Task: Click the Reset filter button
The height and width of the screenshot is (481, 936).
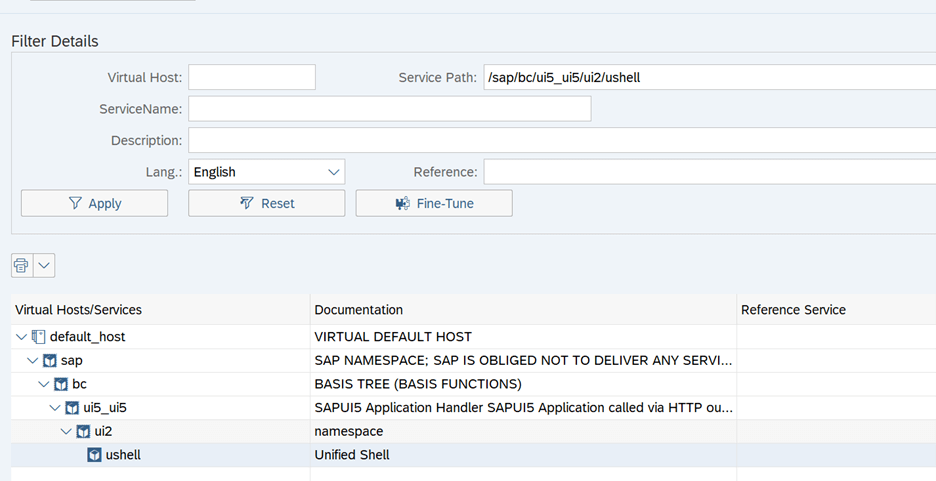Action: [x=266, y=203]
